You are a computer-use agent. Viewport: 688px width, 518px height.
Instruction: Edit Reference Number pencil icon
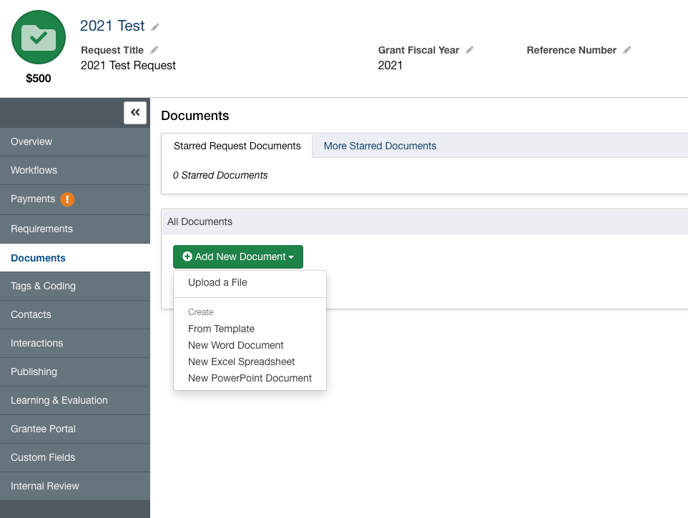click(627, 50)
